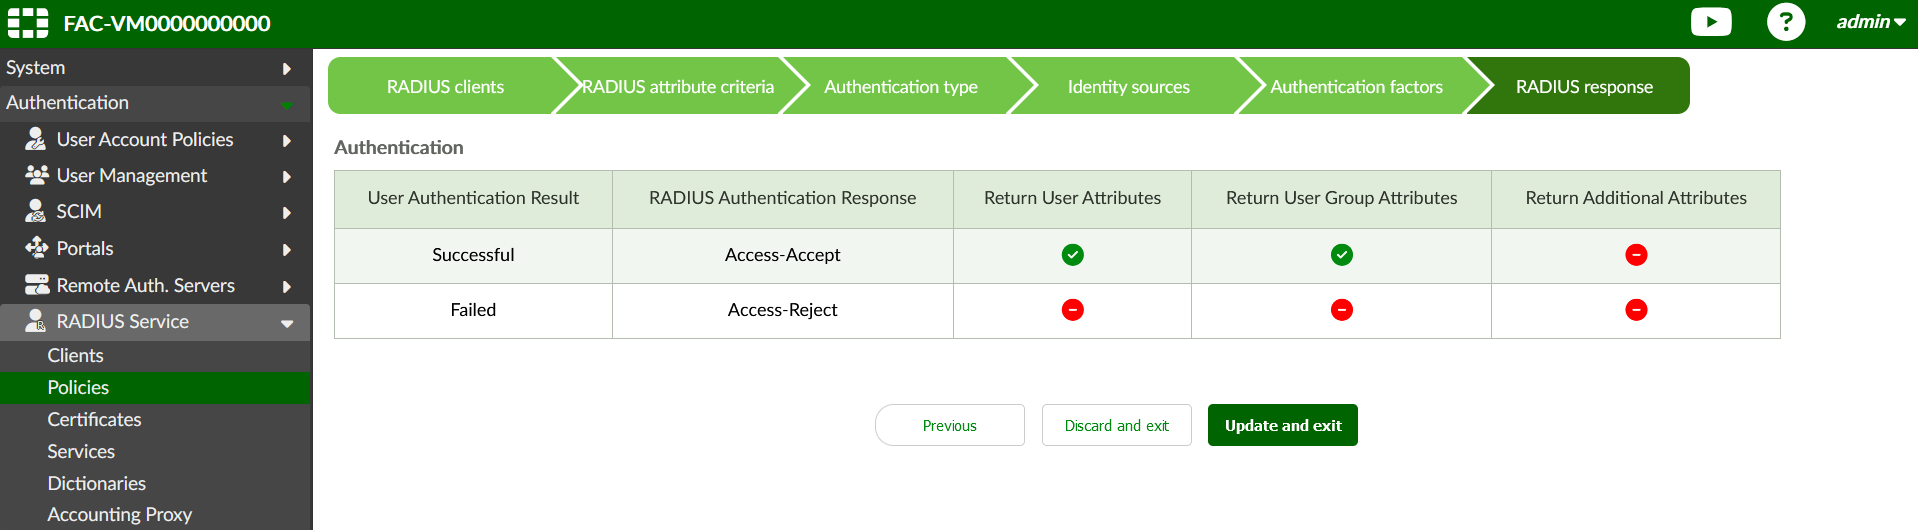Screen dimensions: 1918x530
Task: Open Certificates under RADIUS Service
Action: [94, 419]
